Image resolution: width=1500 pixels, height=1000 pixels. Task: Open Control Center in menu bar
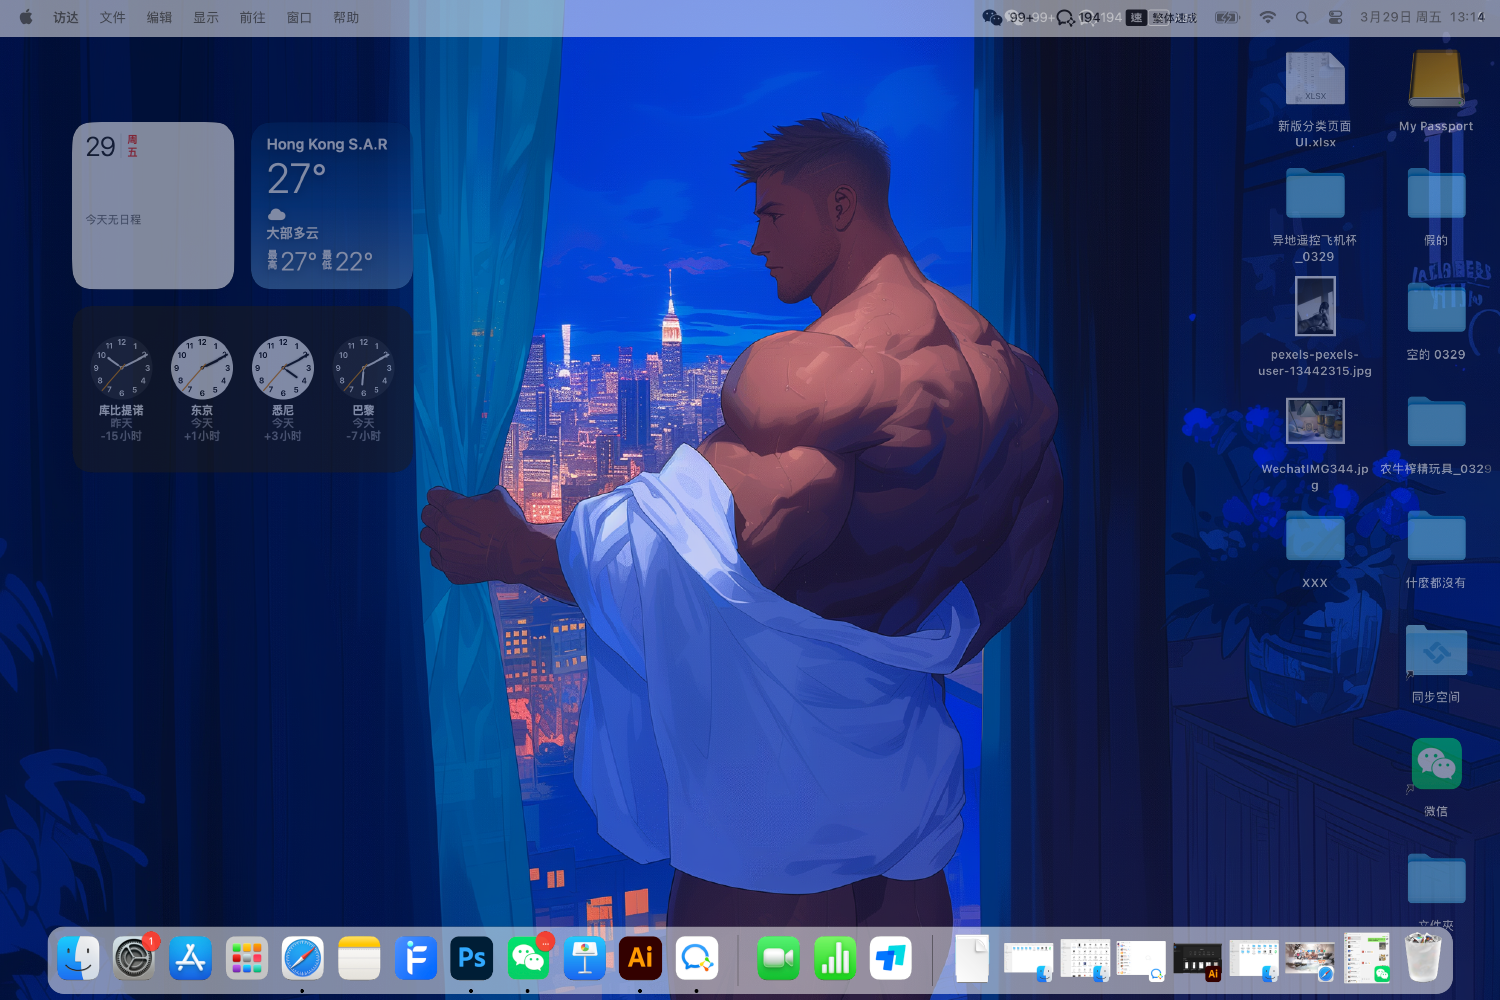[x=1335, y=17]
